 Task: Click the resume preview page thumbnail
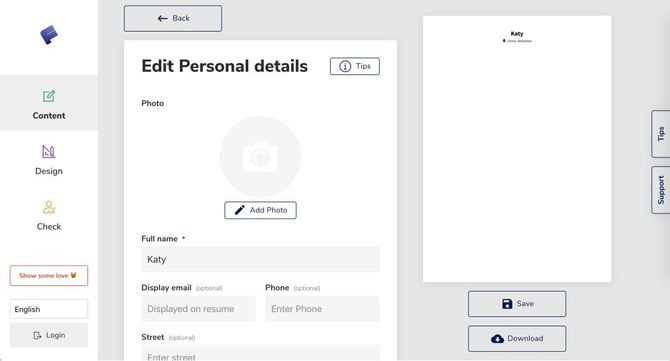517,149
